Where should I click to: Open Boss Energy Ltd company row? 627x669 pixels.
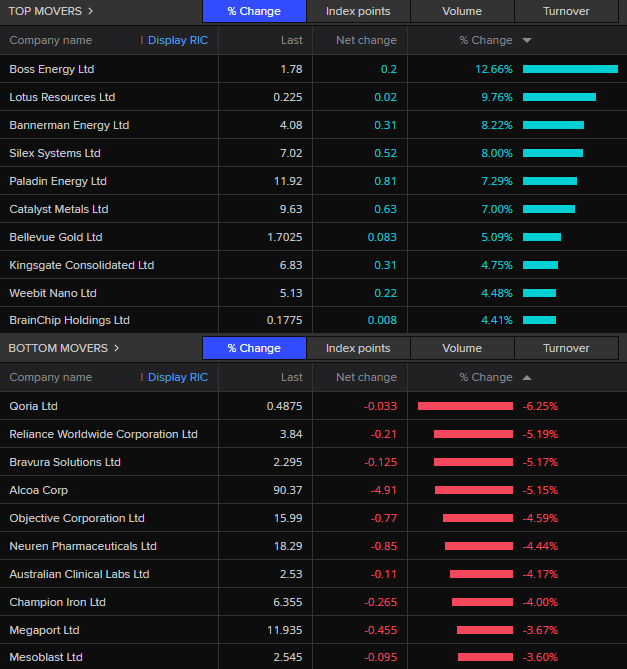pyautogui.click(x=52, y=69)
